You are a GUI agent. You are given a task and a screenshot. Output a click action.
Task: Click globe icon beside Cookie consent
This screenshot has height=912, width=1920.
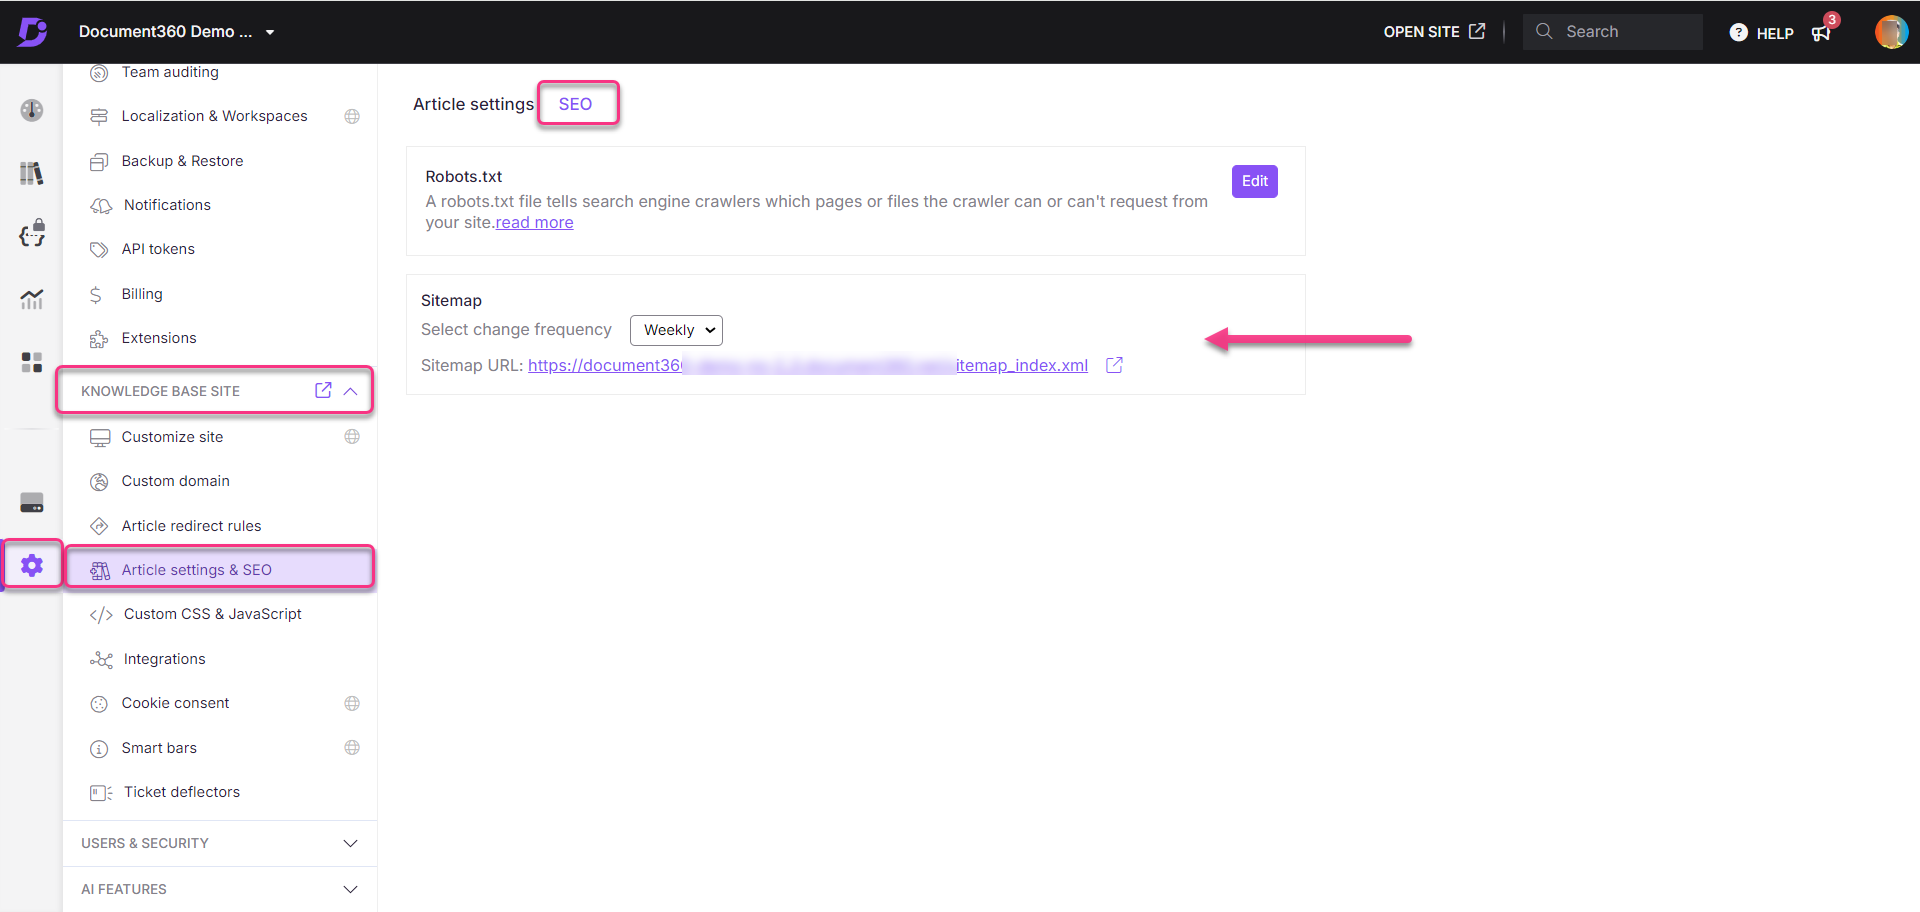(352, 704)
